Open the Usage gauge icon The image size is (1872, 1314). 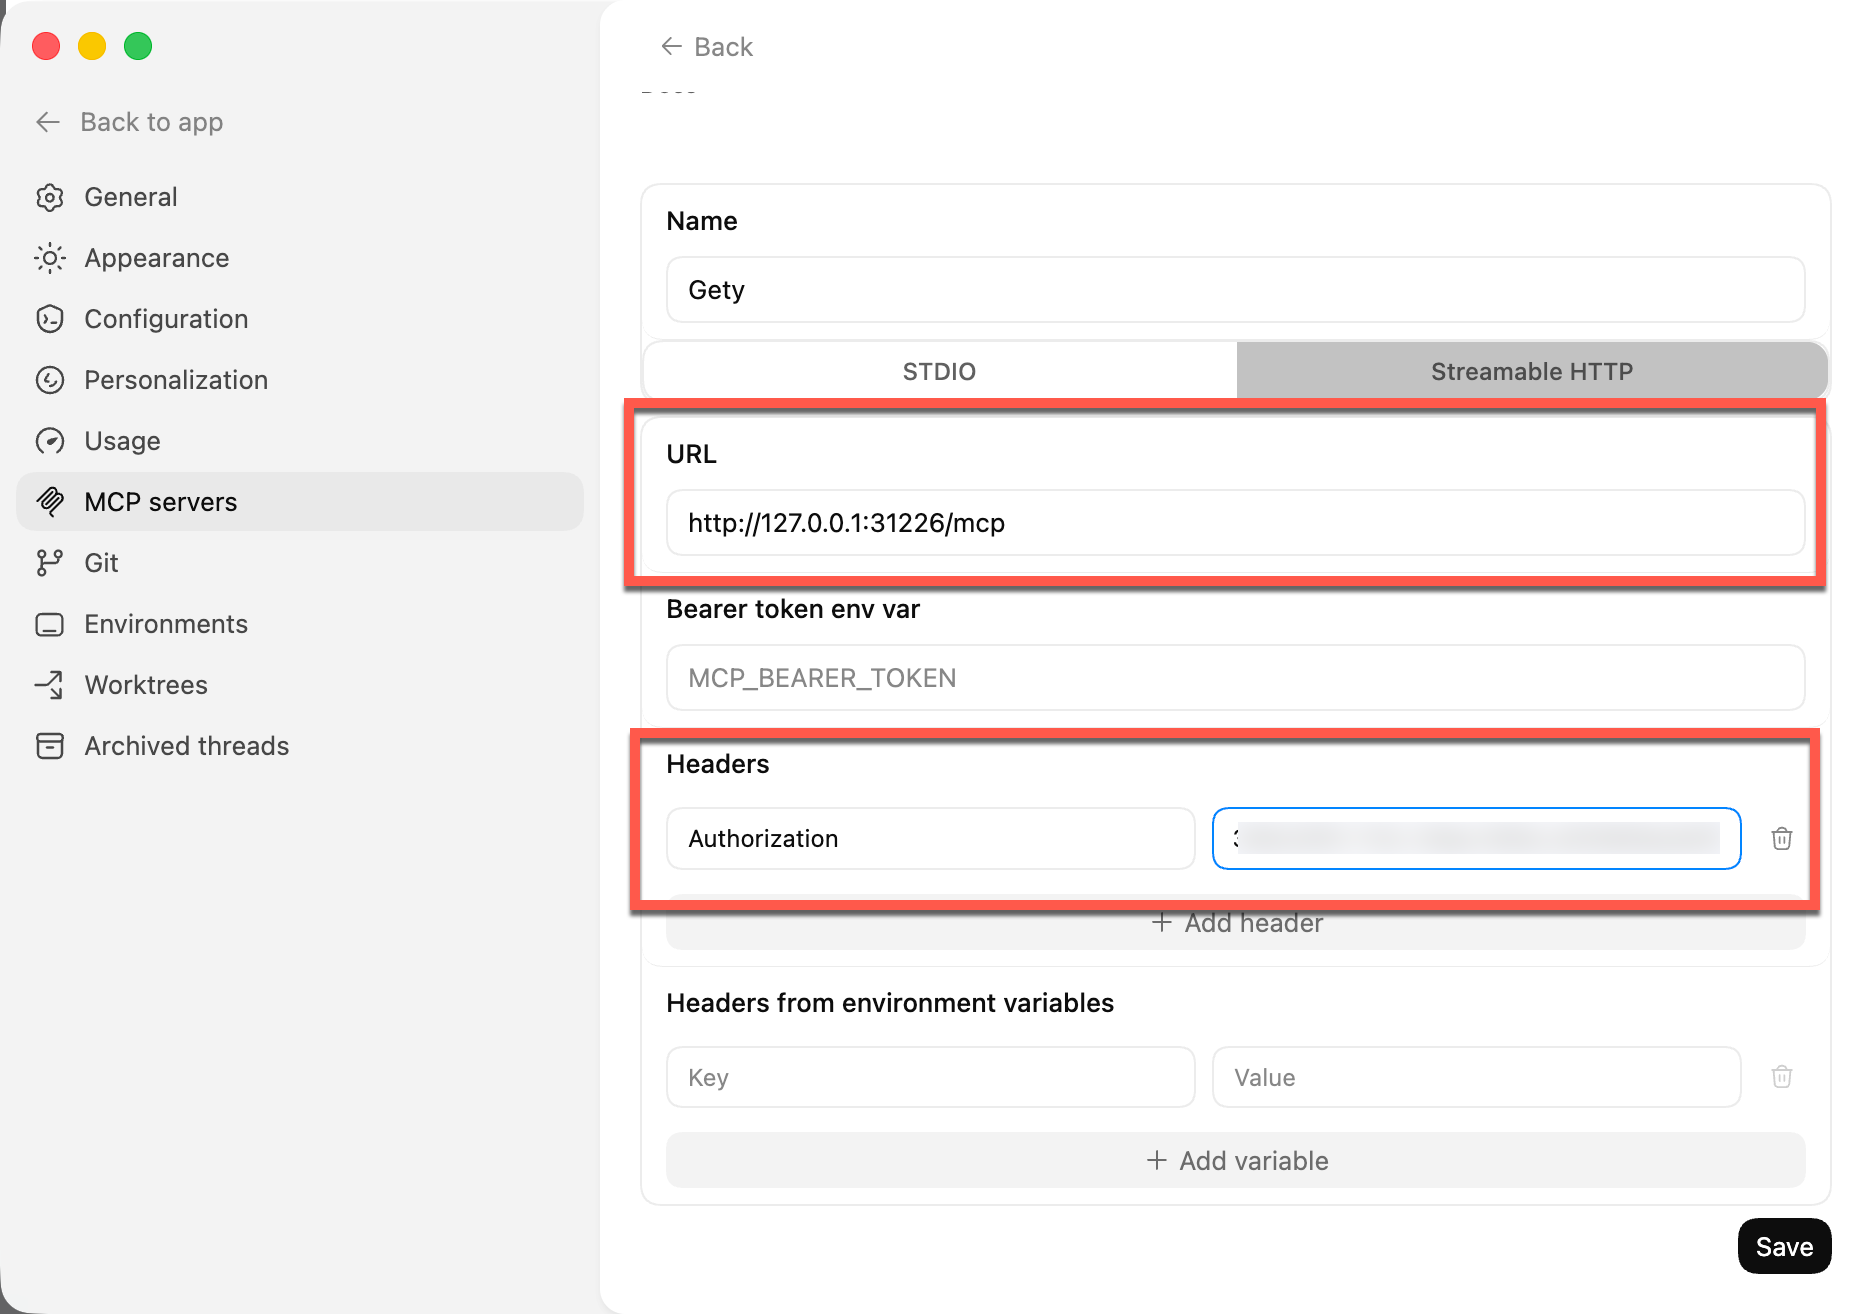click(x=50, y=441)
